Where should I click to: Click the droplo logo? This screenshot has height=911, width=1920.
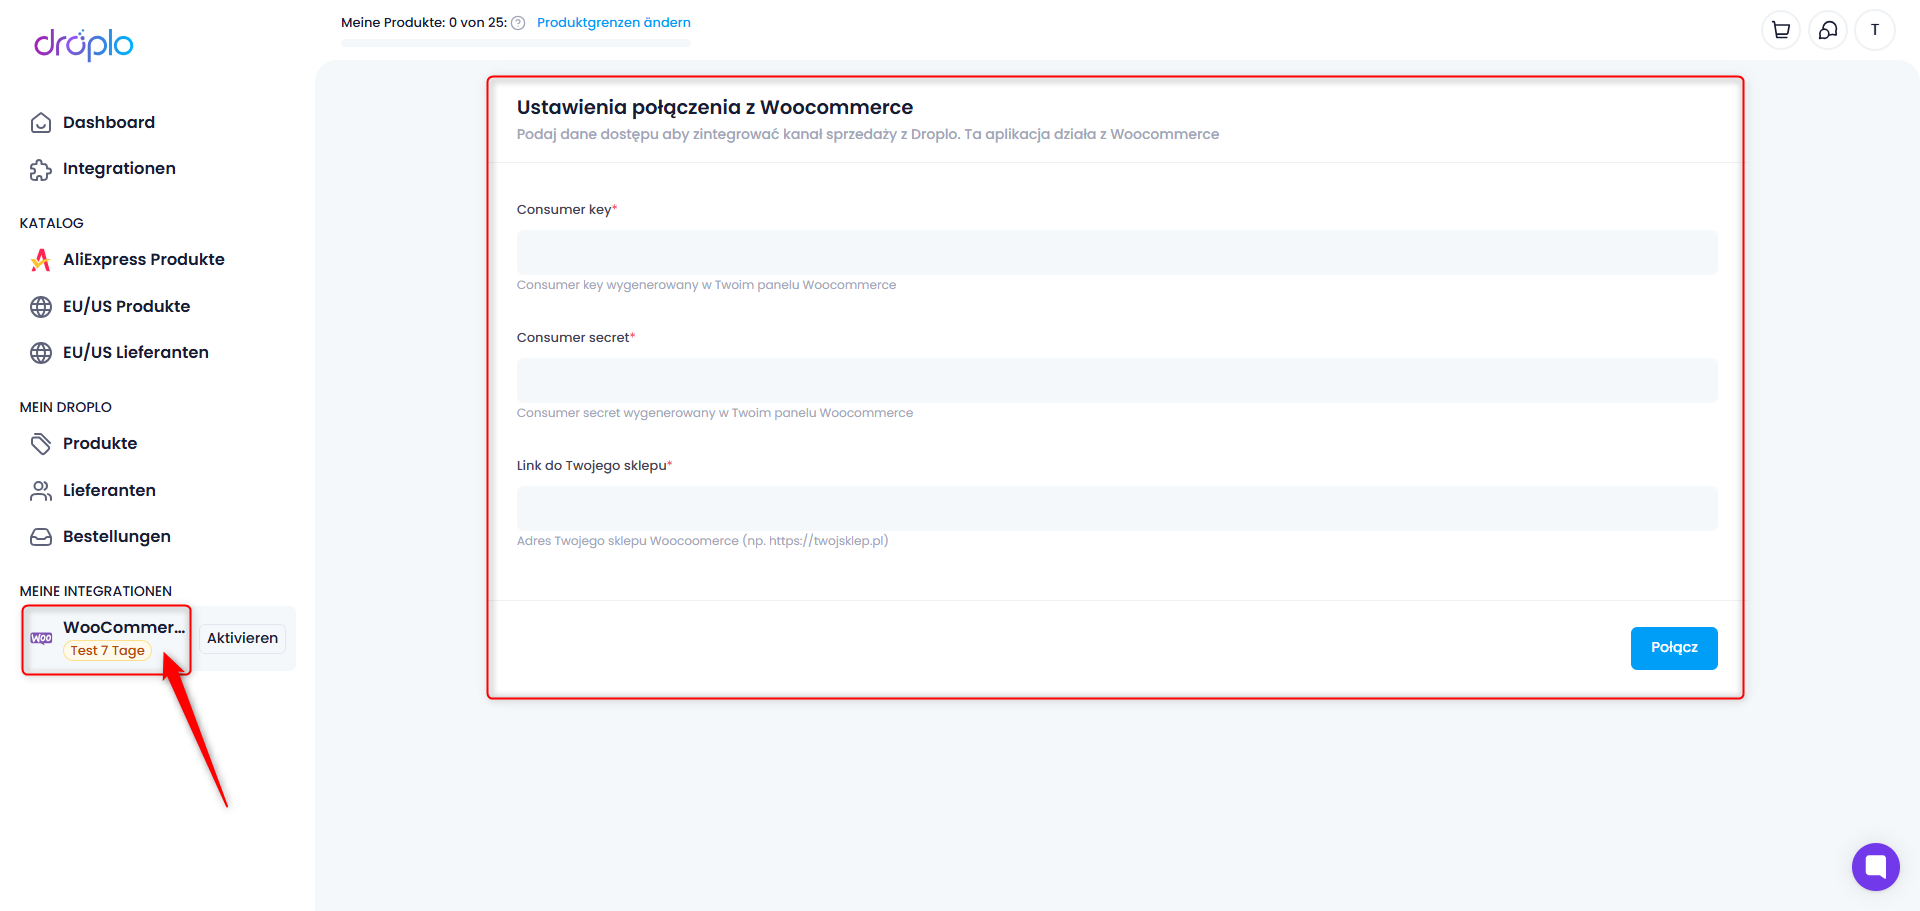(84, 44)
